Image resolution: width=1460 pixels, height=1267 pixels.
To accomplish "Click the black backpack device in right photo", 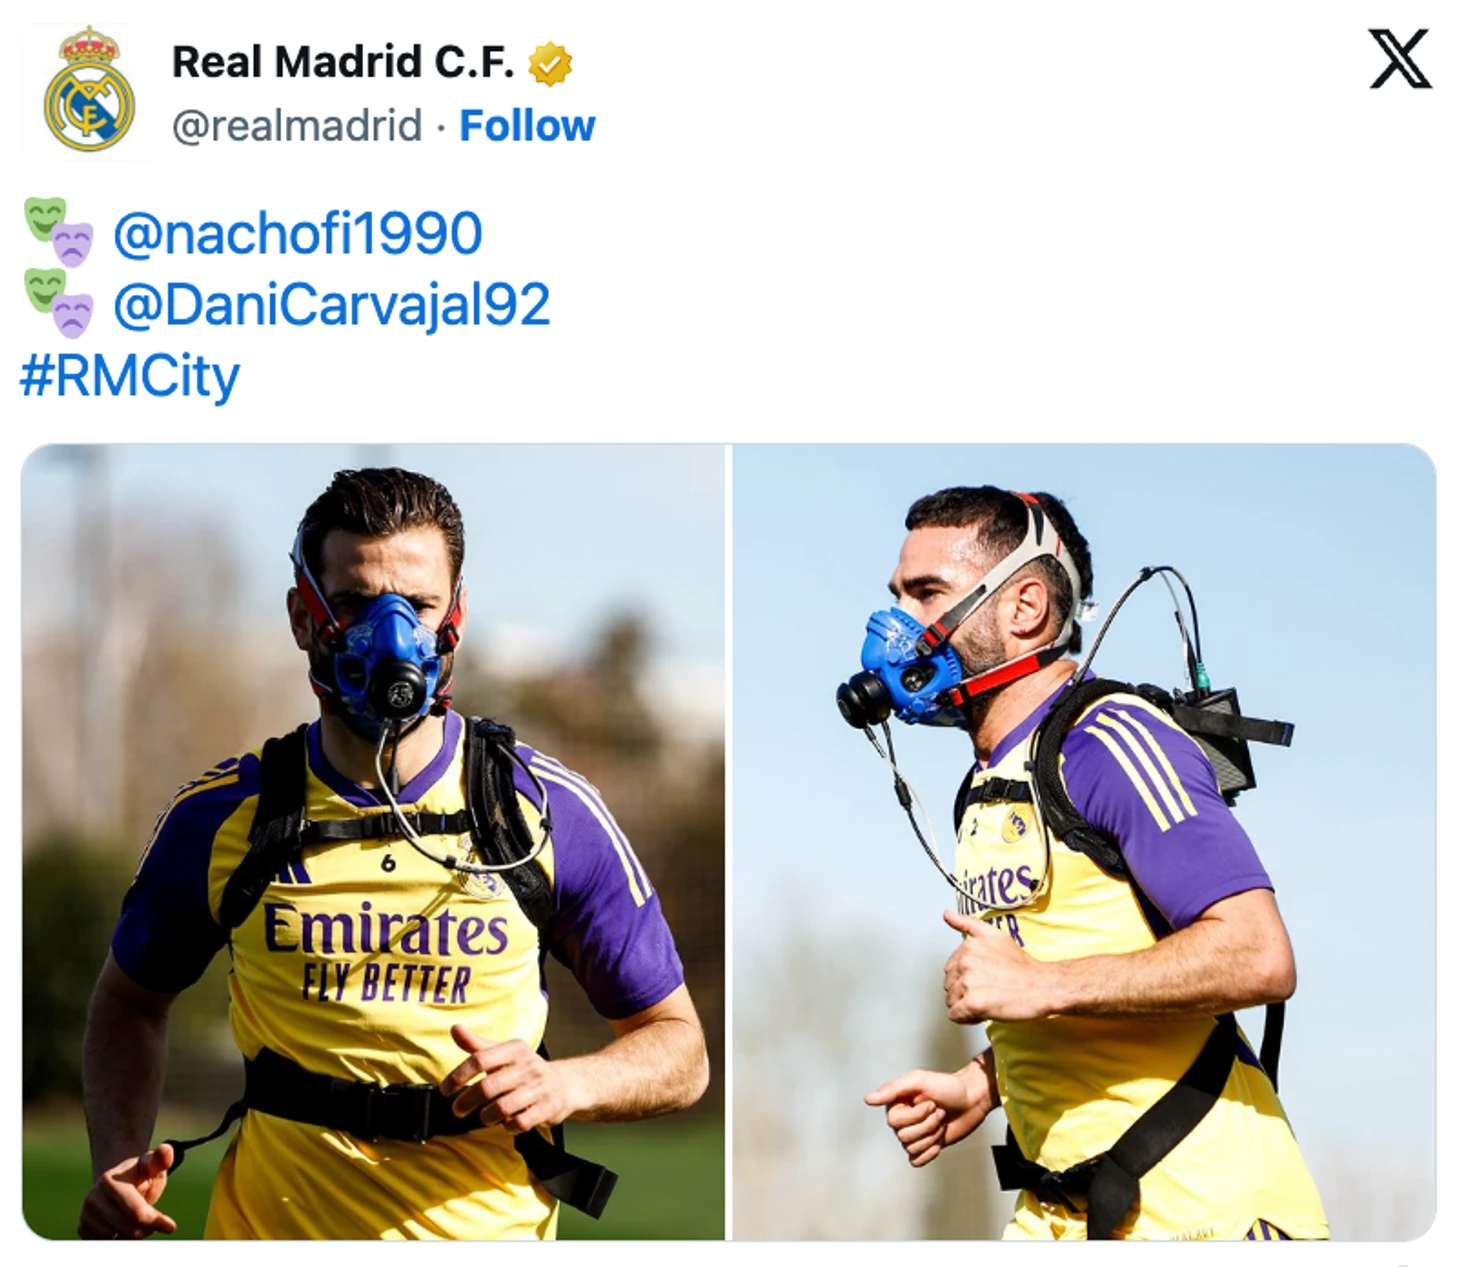I will [1225, 735].
